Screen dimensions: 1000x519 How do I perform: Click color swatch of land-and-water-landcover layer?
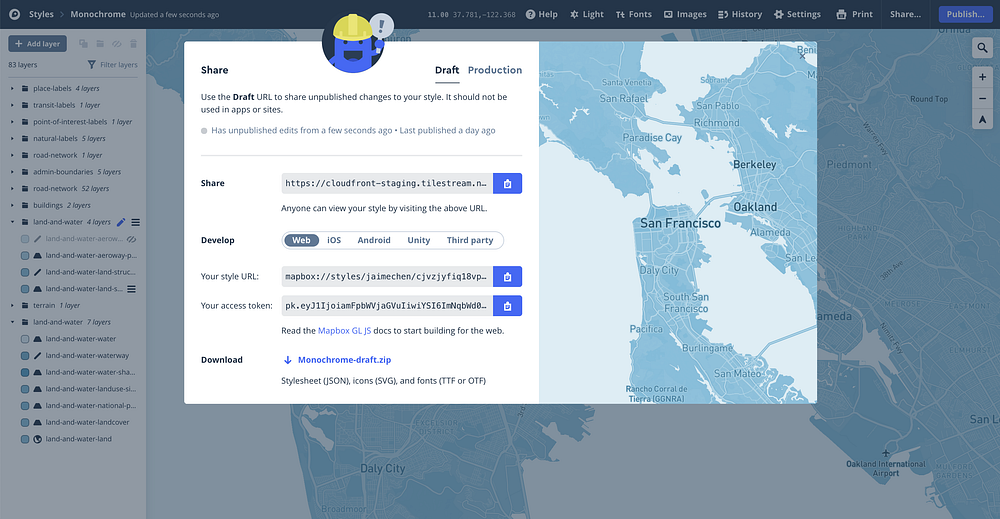click(x=25, y=423)
